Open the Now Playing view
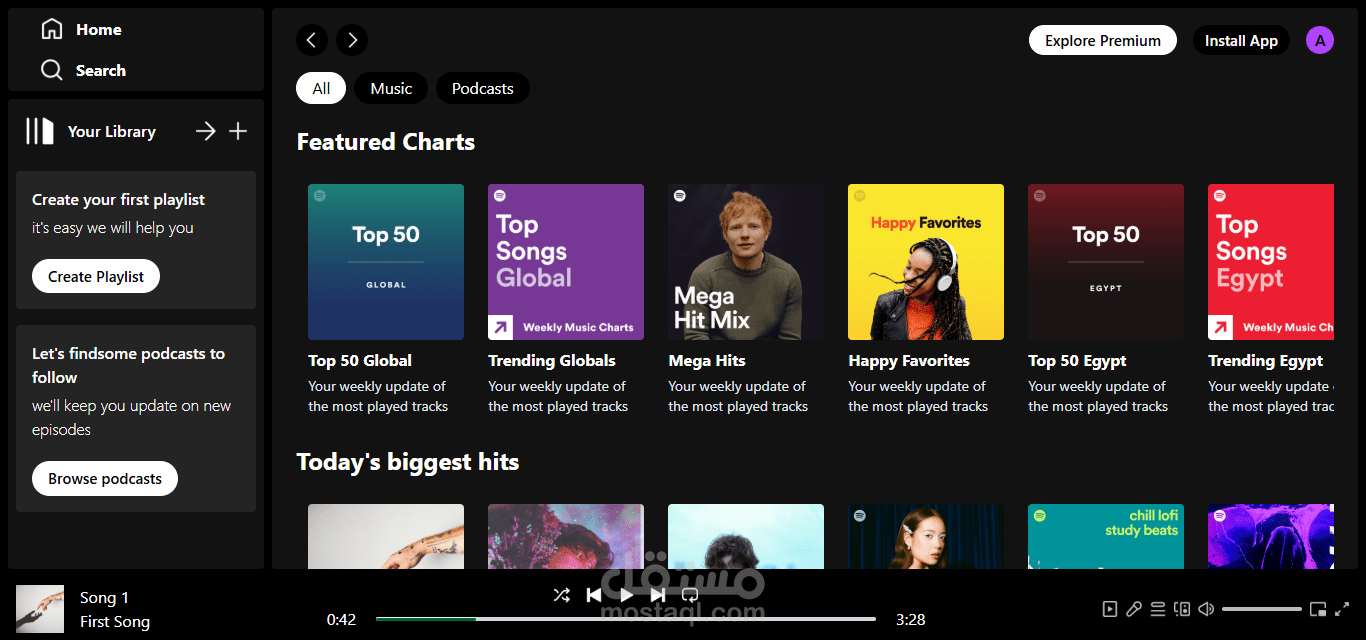Screen dimensions: 1366x640 [1110, 608]
